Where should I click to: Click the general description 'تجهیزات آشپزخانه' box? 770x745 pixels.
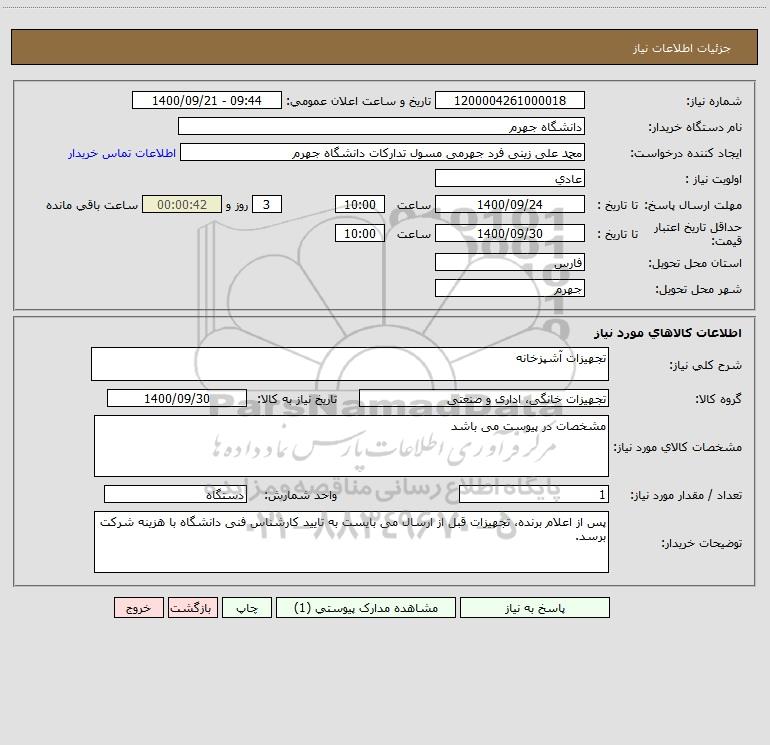[350, 364]
